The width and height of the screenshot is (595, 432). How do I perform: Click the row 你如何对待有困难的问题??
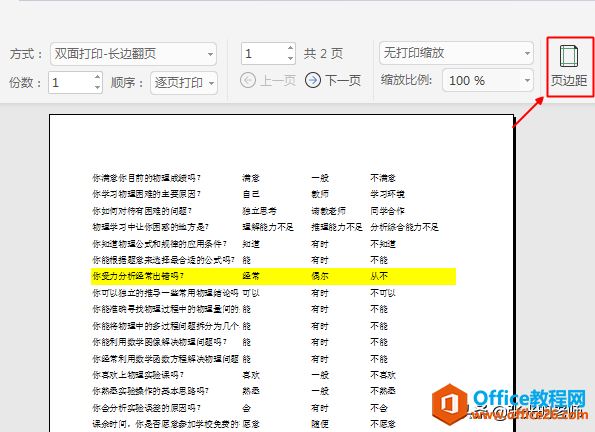point(142,211)
